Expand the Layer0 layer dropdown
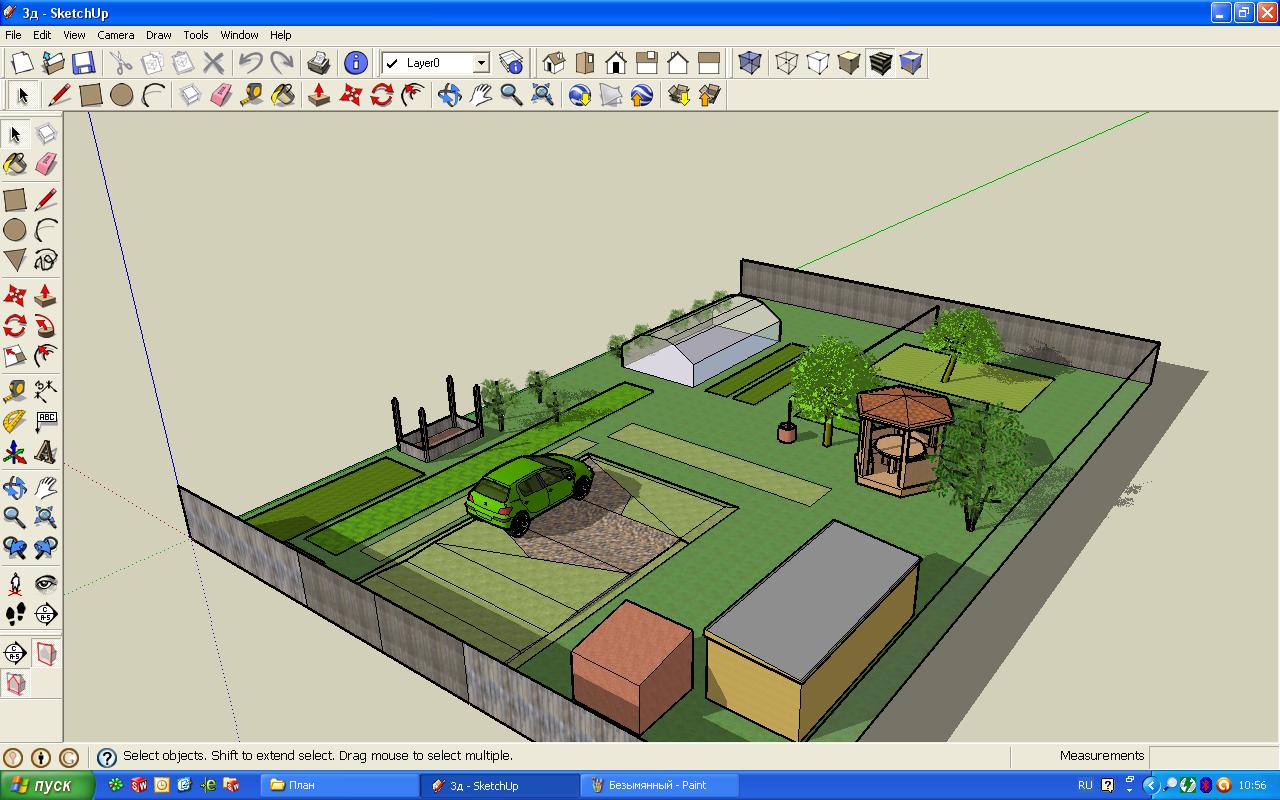1280x800 pixels. point(481,63)
